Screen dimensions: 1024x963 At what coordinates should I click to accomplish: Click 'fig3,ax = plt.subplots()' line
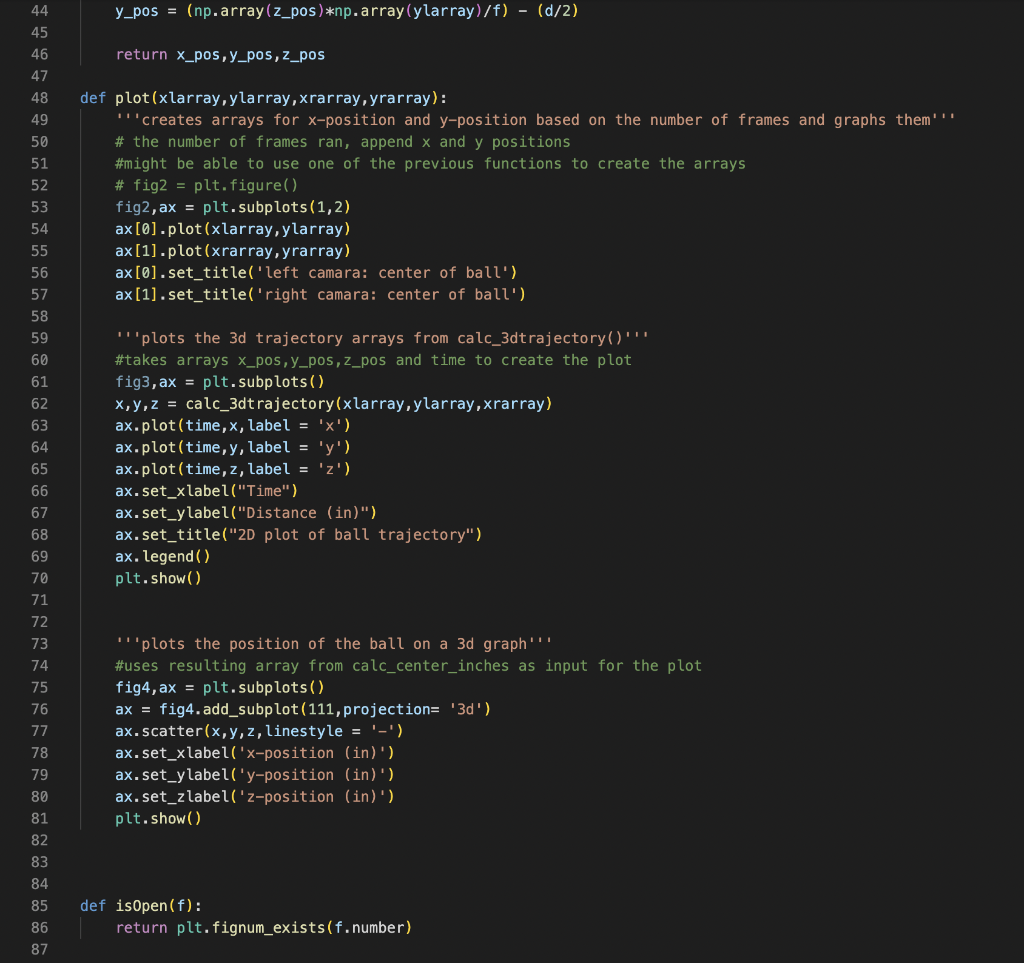[220, 382]
